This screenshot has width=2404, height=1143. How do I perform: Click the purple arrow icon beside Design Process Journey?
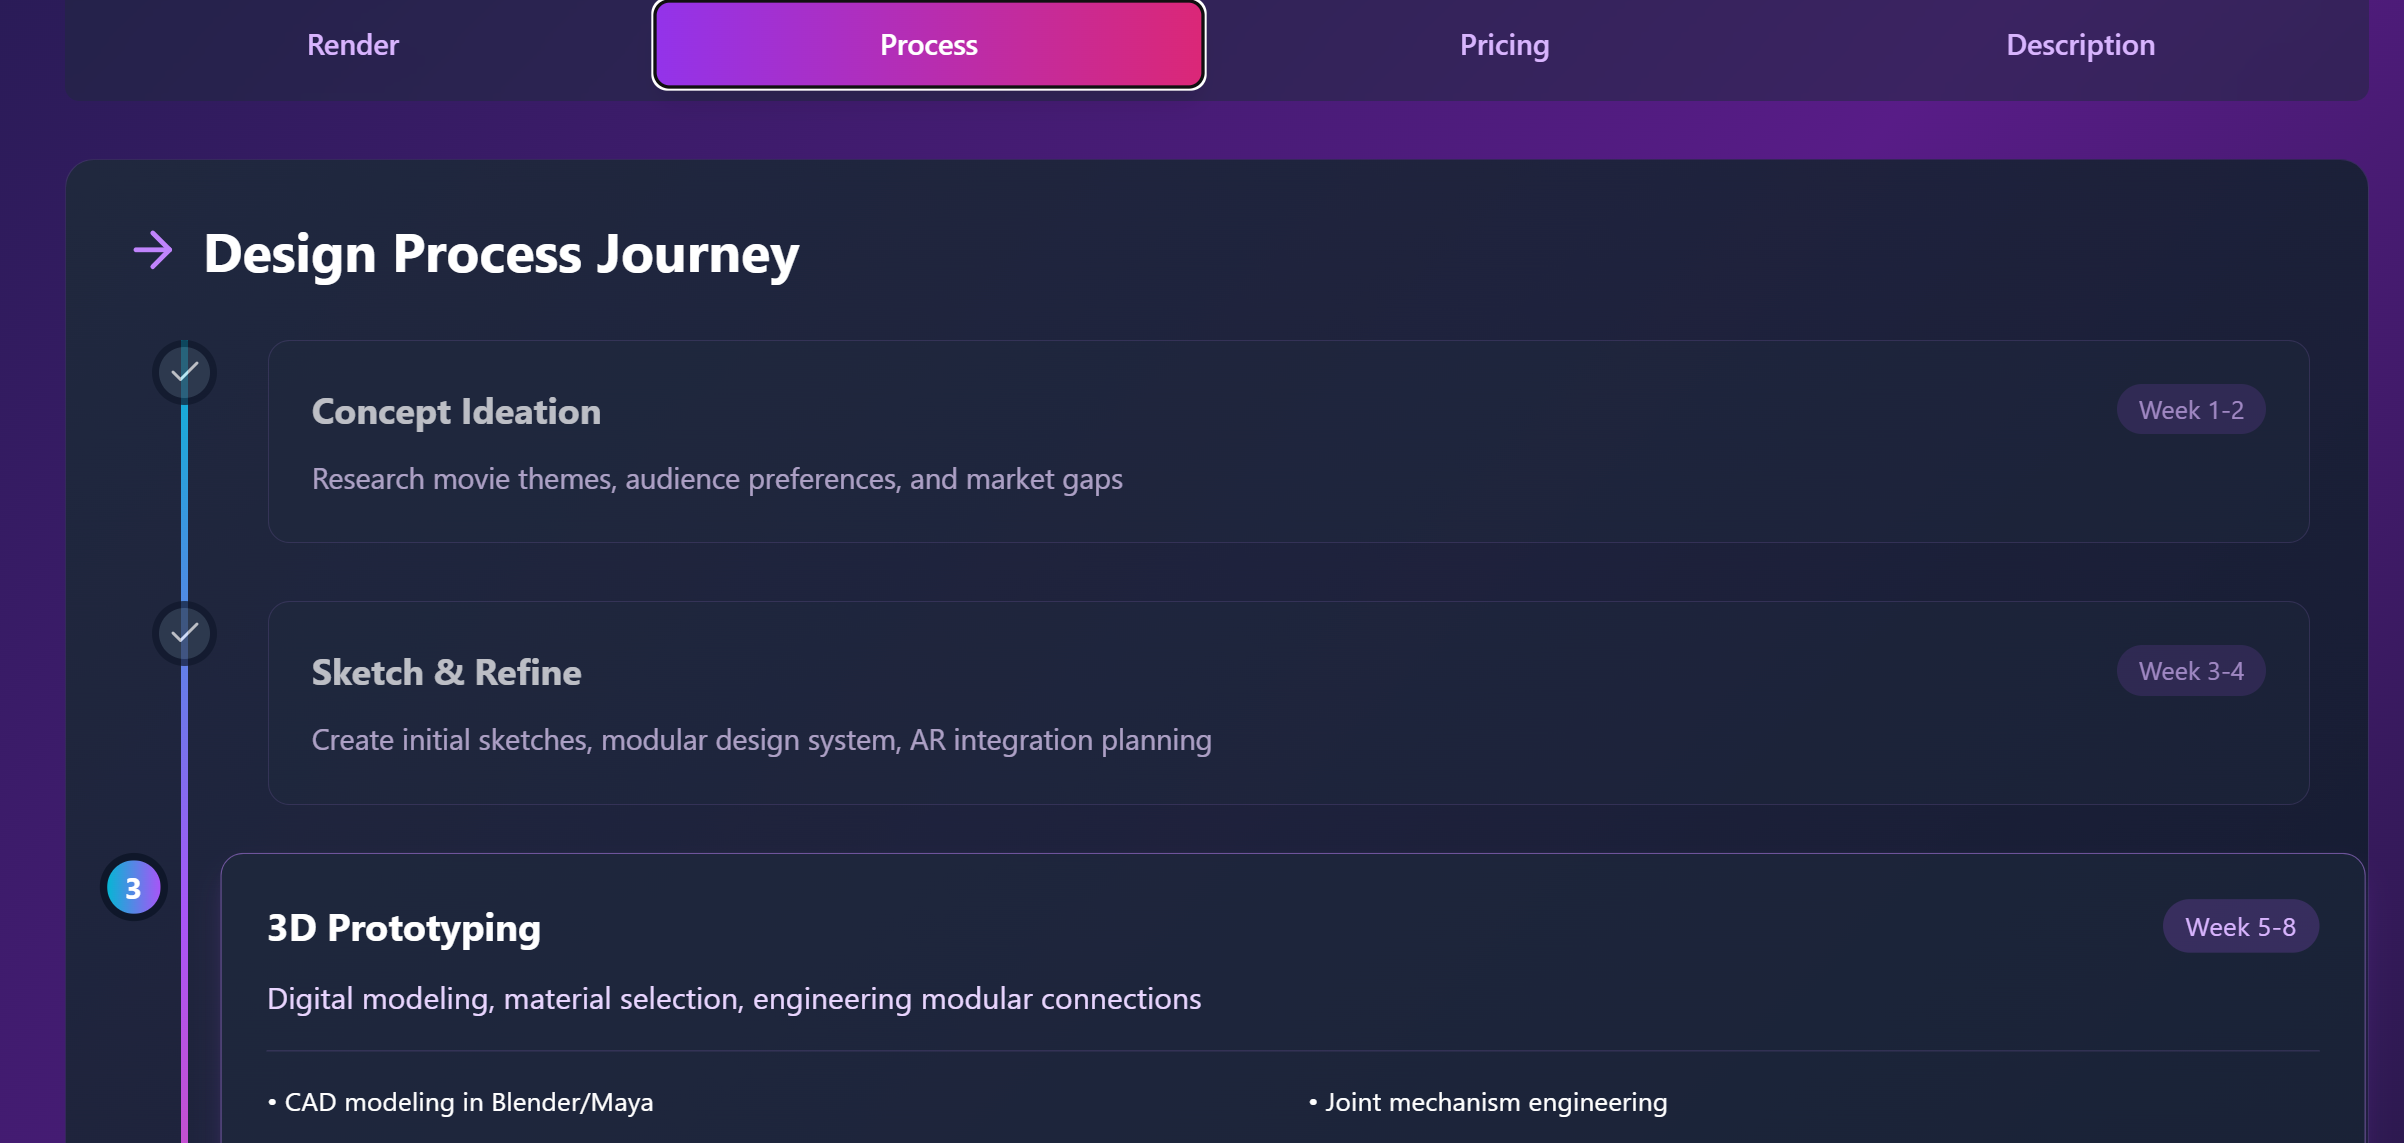153,250
